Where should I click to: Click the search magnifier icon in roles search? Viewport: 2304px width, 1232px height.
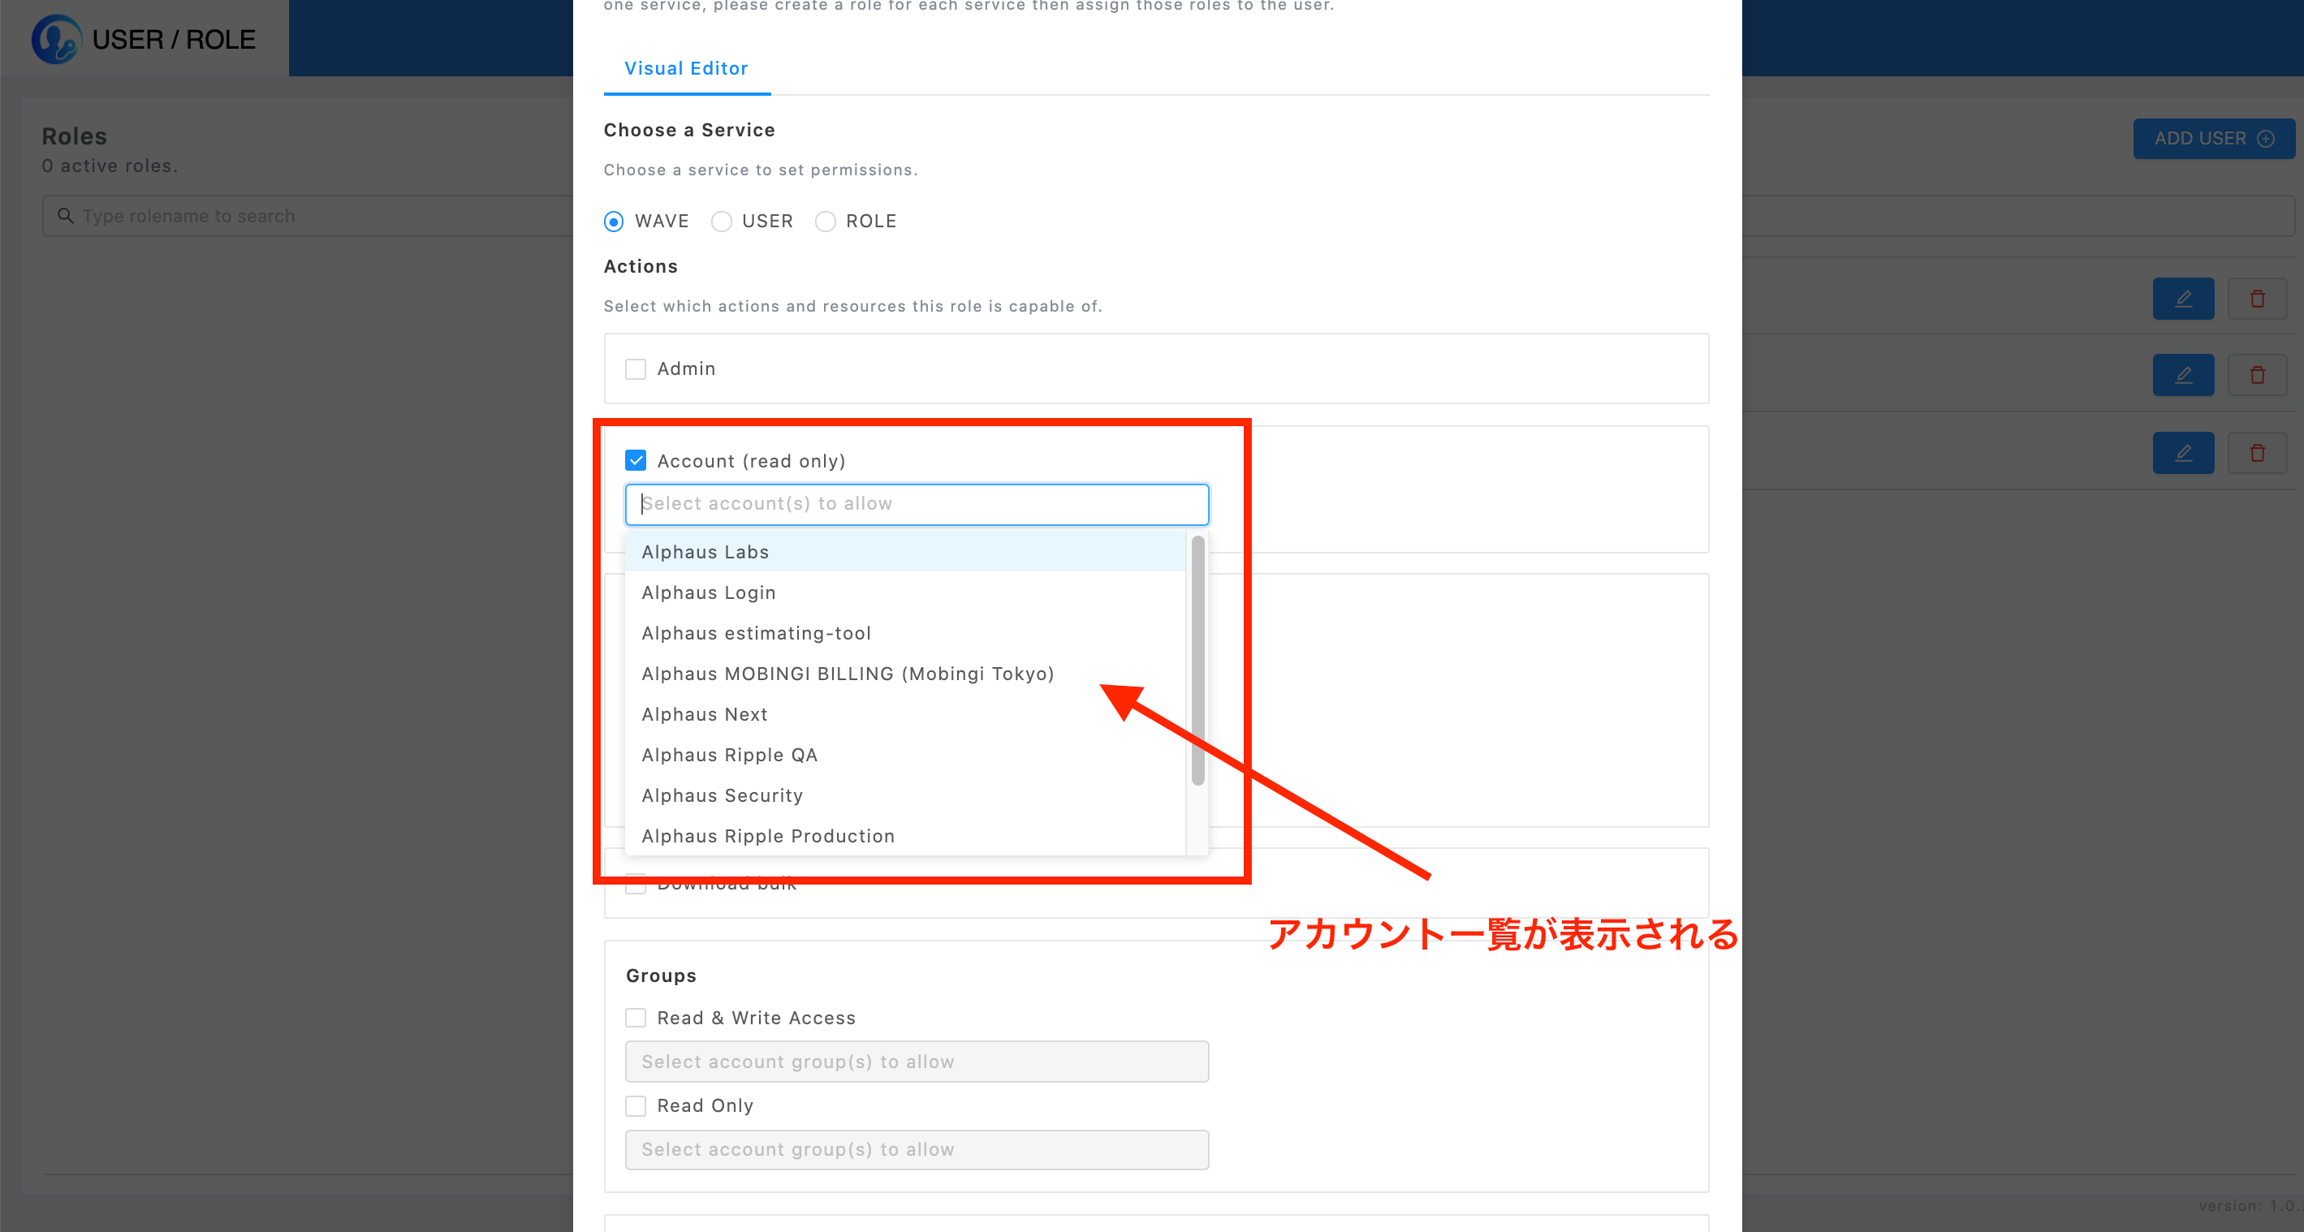click(65, 216)
